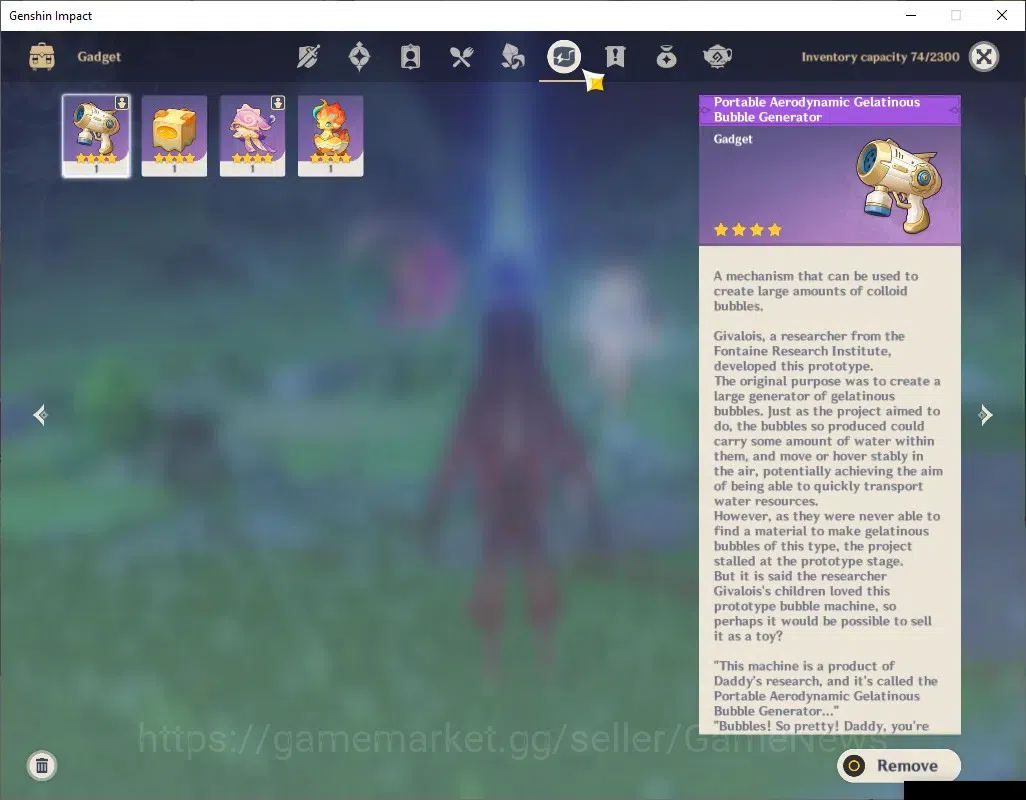Click the Remove button

tap(898, 765)
